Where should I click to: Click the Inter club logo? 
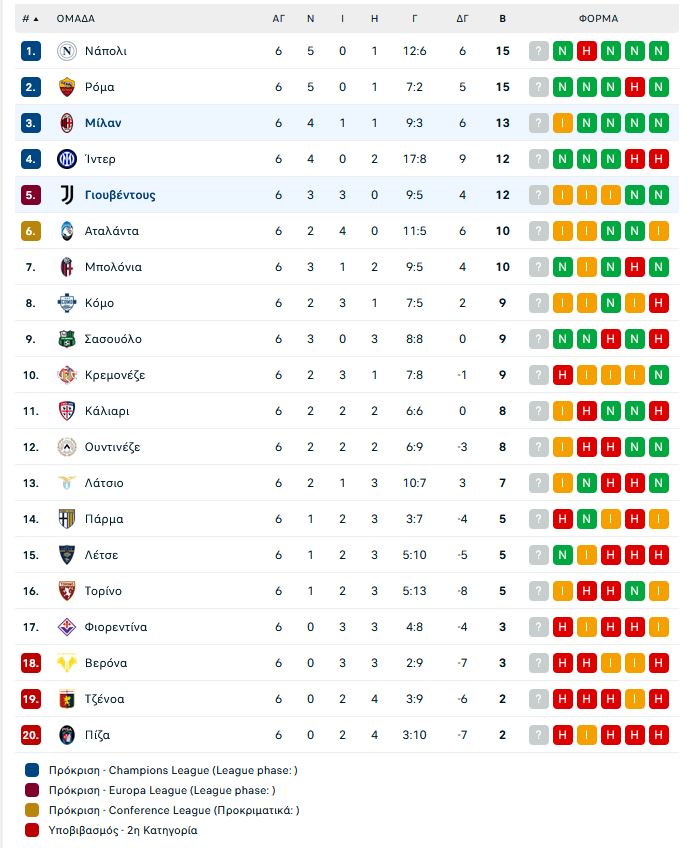(67, 159)
